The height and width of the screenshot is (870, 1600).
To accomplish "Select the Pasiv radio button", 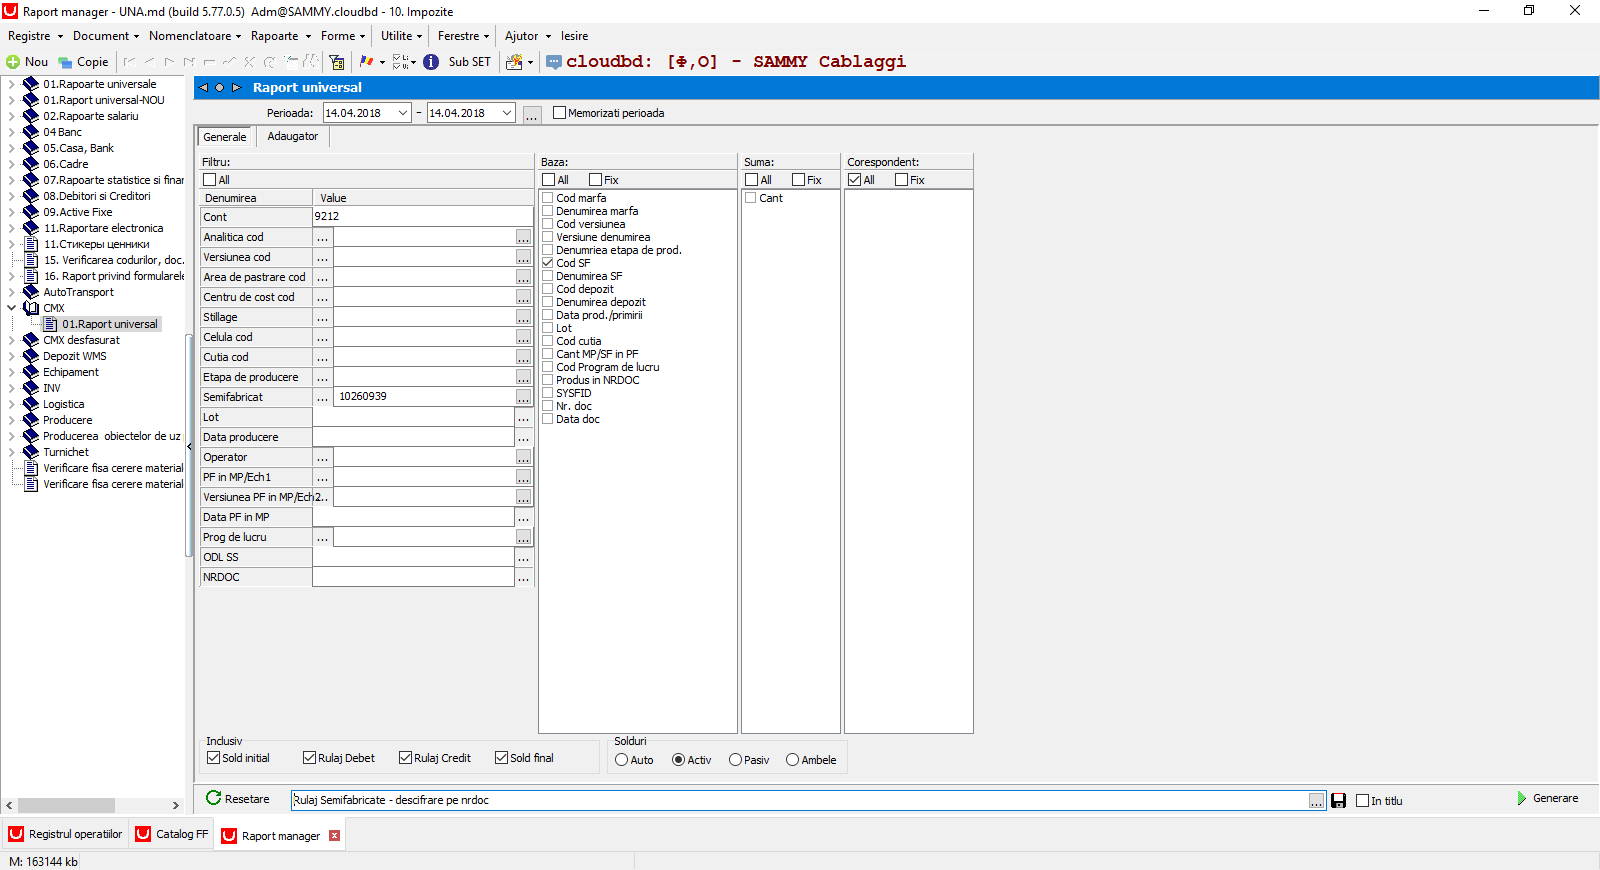I will point(735,760).
